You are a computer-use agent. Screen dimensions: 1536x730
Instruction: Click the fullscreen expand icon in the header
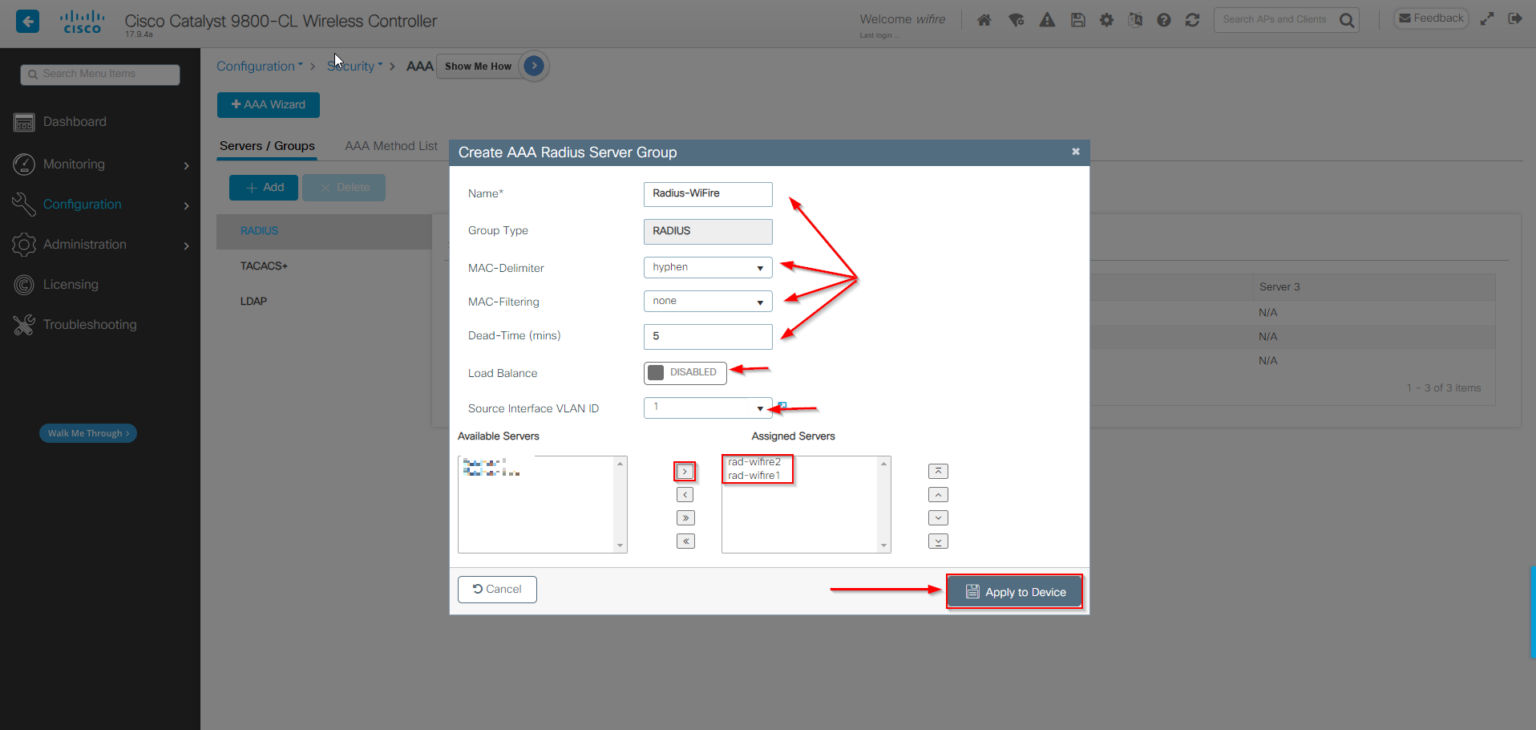[1487, 18]
